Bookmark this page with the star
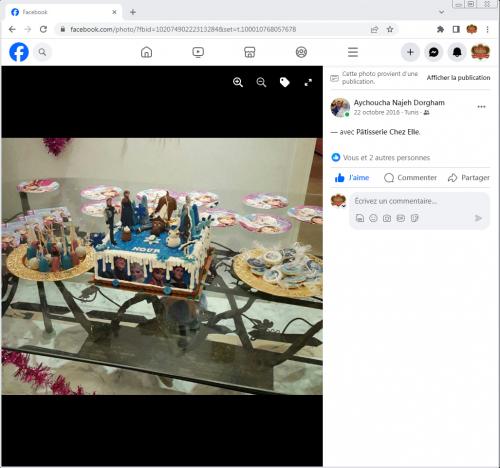This screenshot has height=468, width=500. [390, 29]
